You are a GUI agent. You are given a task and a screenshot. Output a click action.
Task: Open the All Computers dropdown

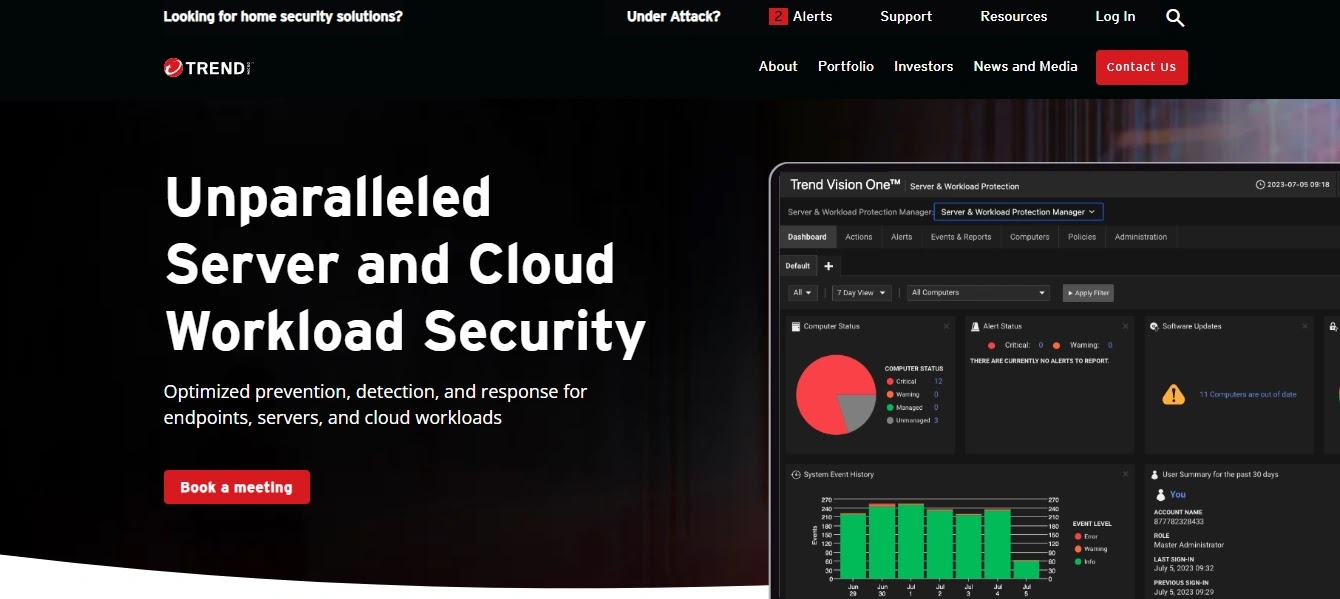tap(978, 293)
